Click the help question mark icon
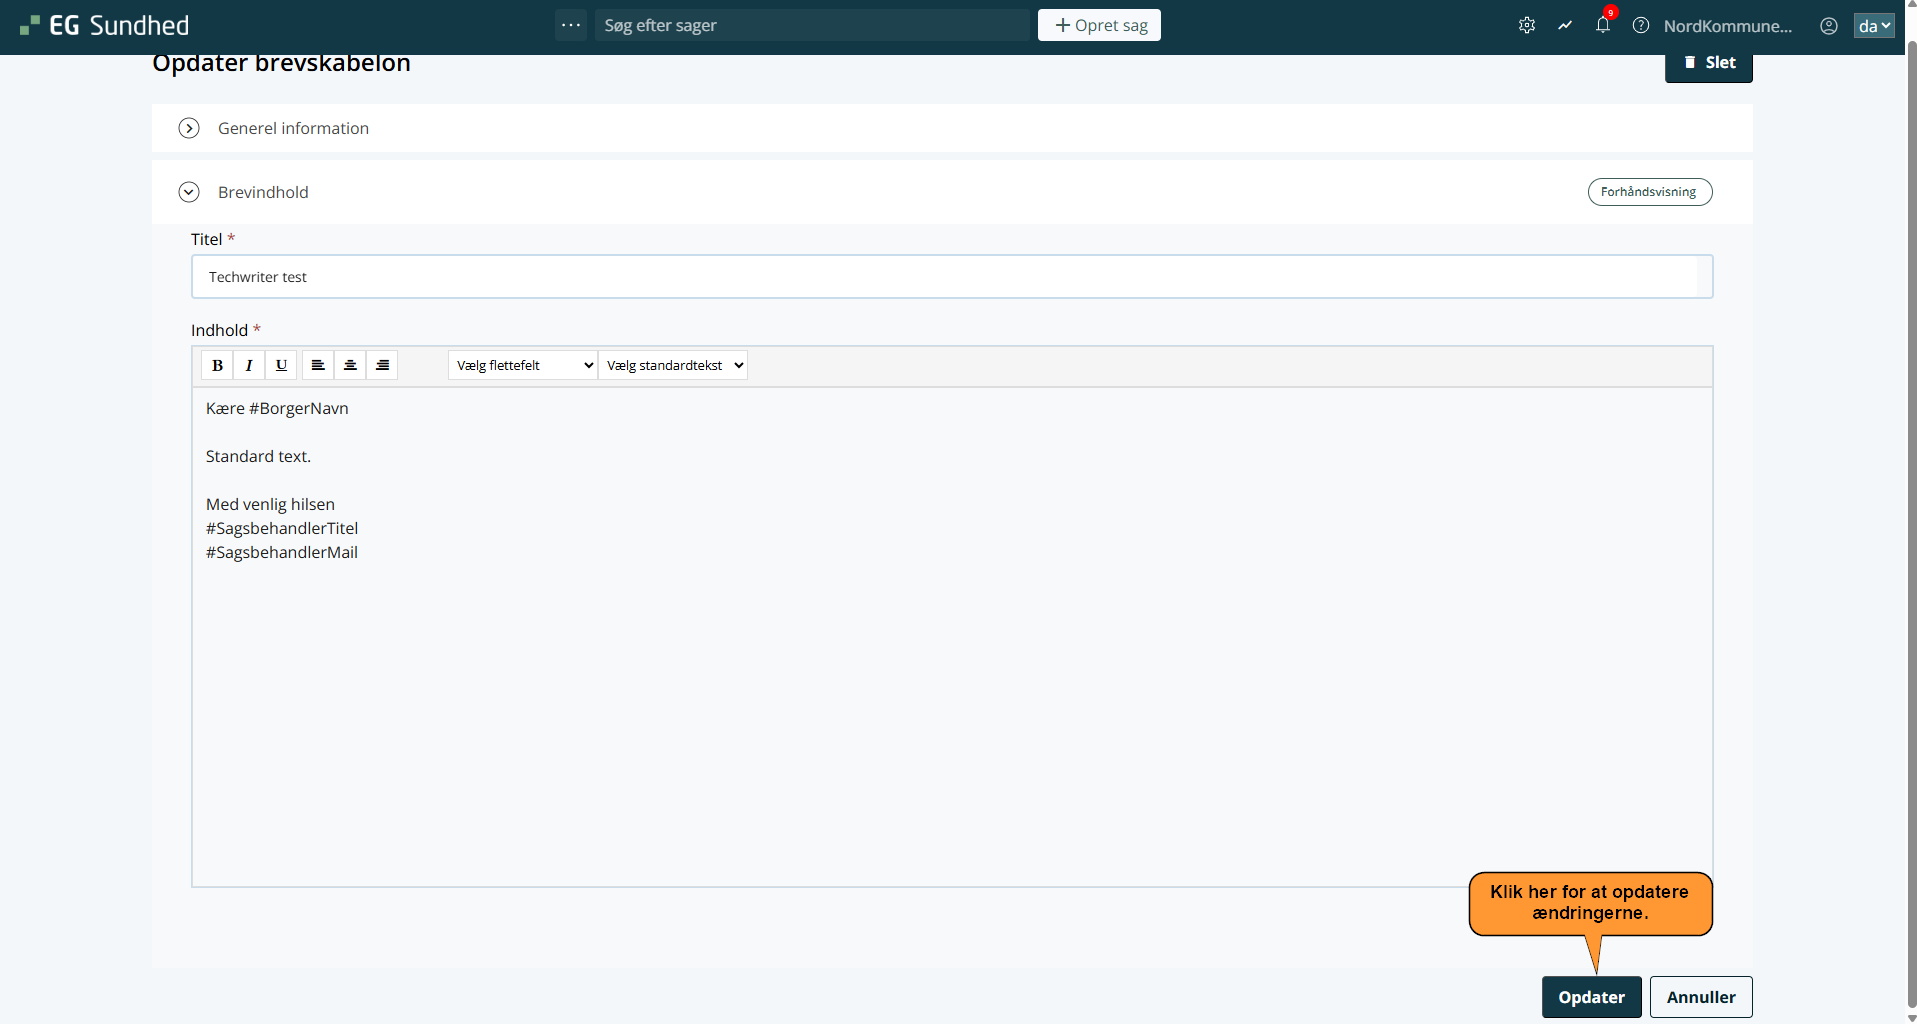This screenshot has height=1024, width=1917. (1641, 26)
